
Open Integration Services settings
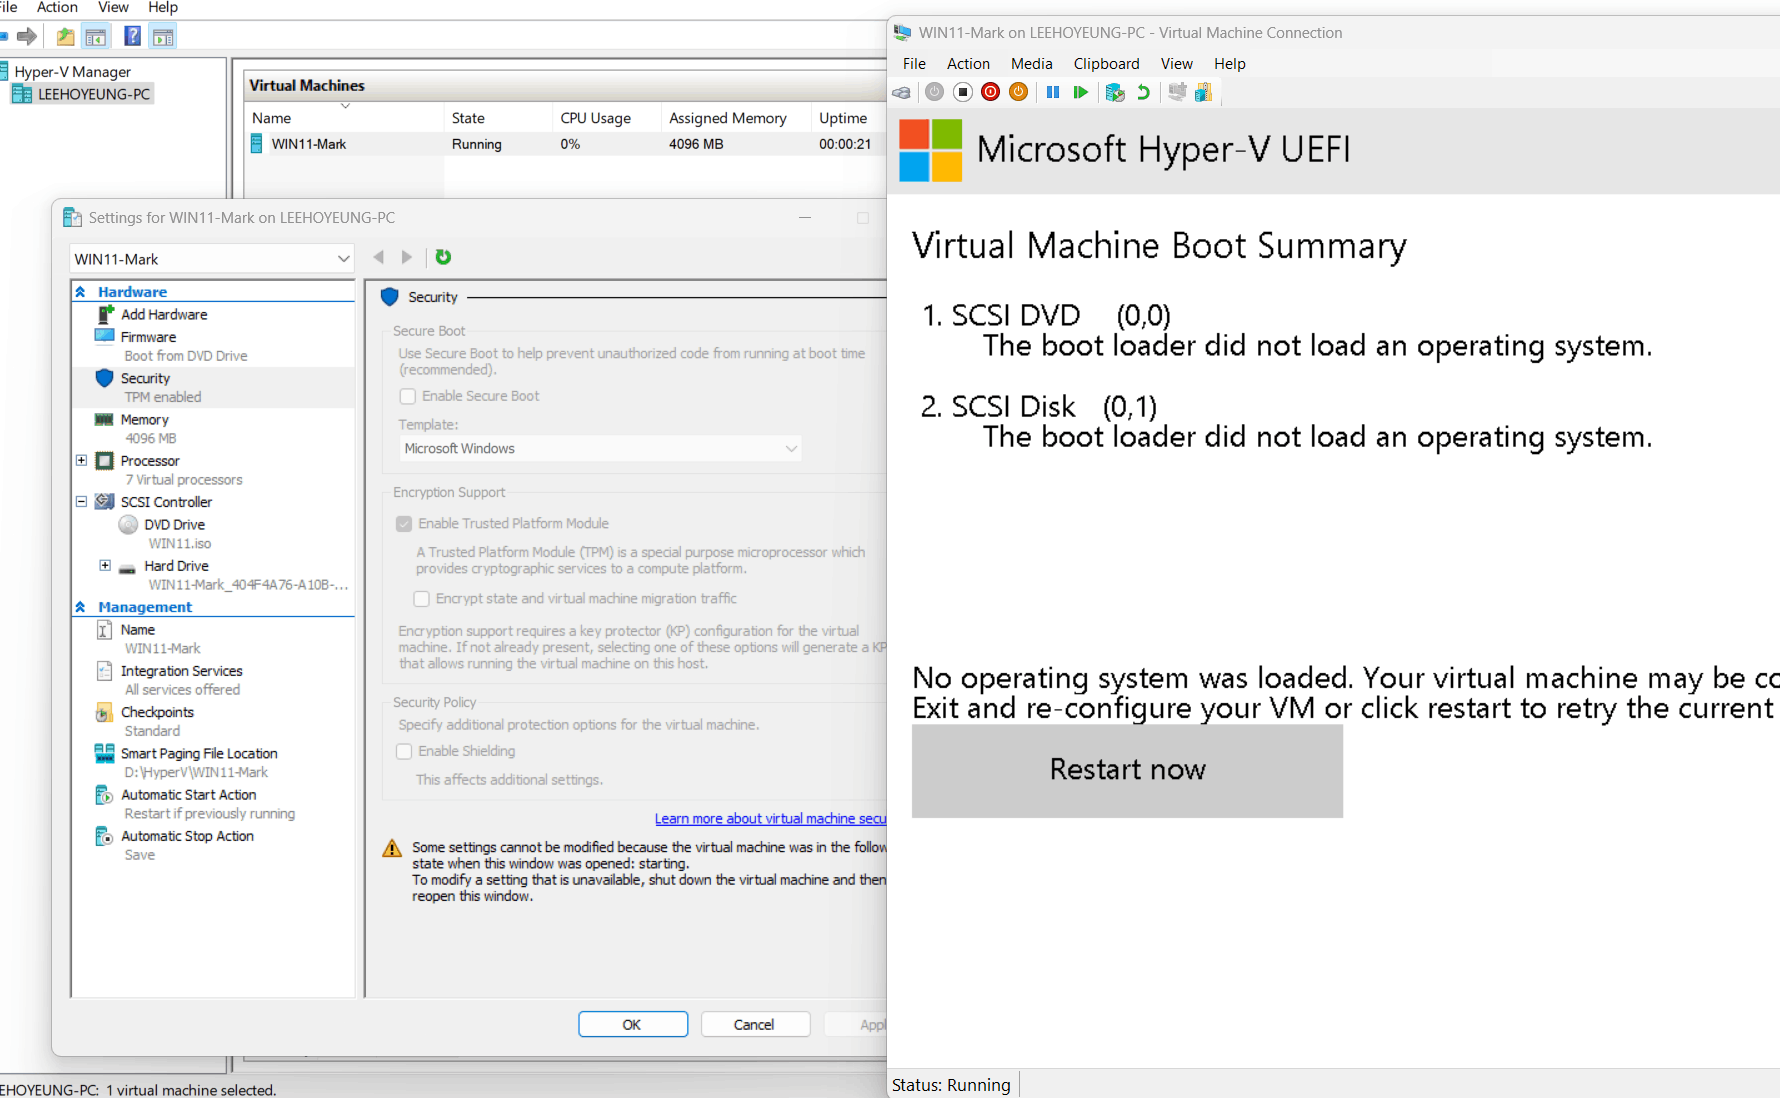181,671
